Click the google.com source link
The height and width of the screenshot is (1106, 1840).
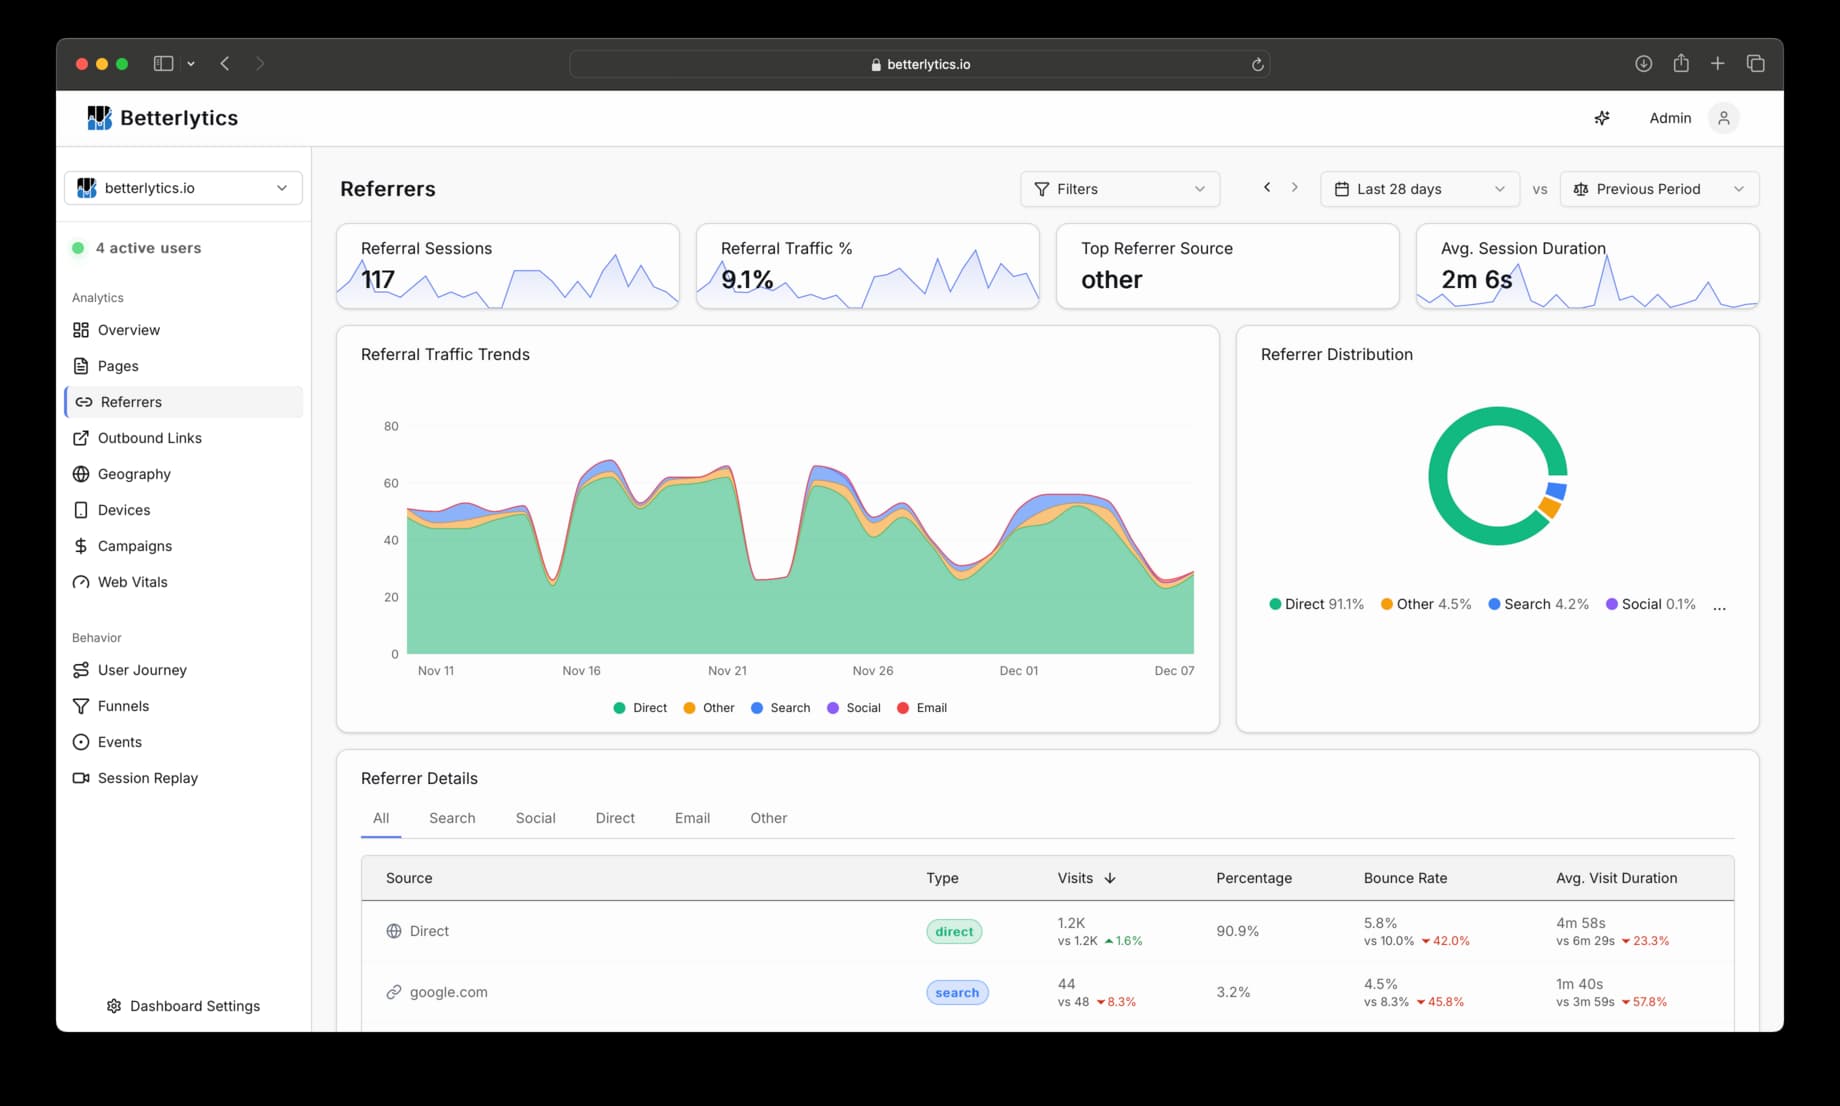tap(448, 992)
